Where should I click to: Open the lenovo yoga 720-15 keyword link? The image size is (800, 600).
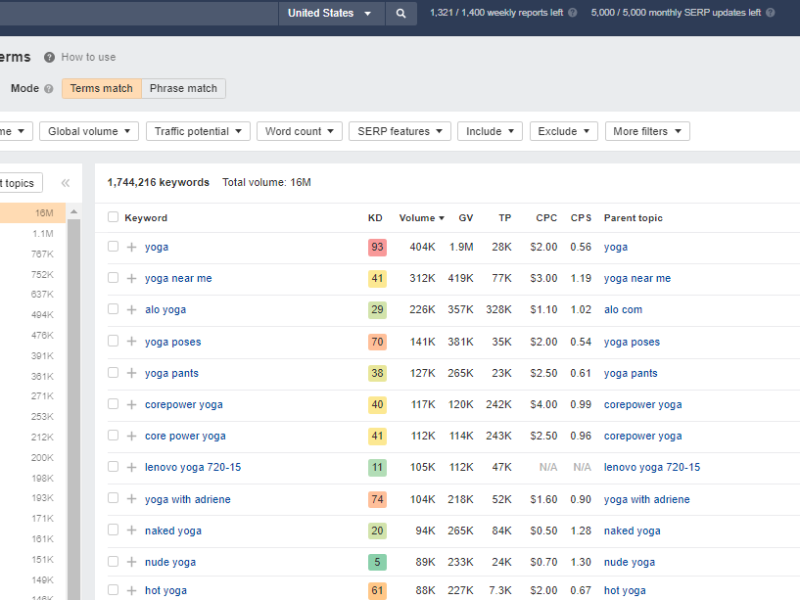pyautogui.click(x=192, y=467)
